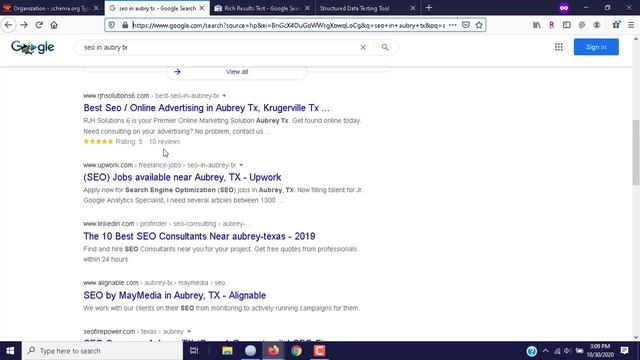Screen dimensions: 640x360
Task: Open the volume control in the tray
Action: [x=568, y=351]
